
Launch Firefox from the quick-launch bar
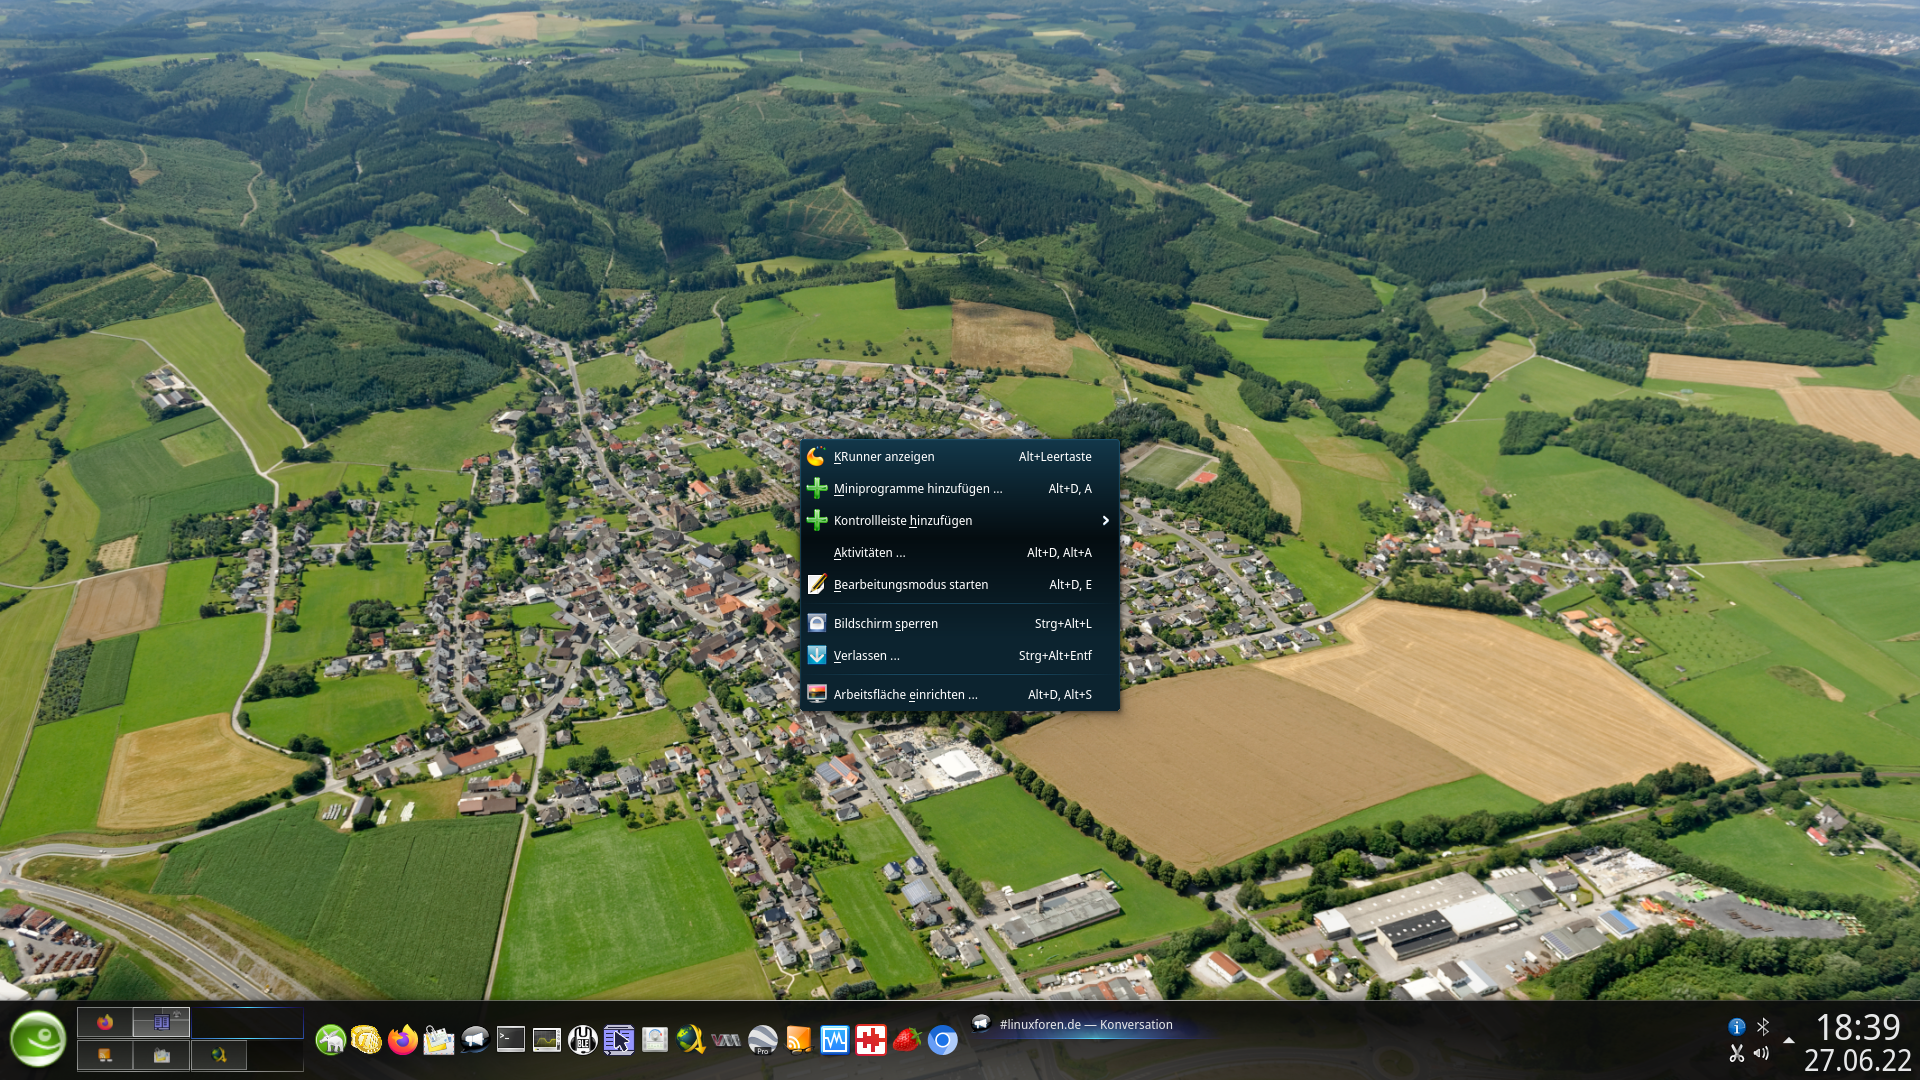click(x=402, y=1040)
